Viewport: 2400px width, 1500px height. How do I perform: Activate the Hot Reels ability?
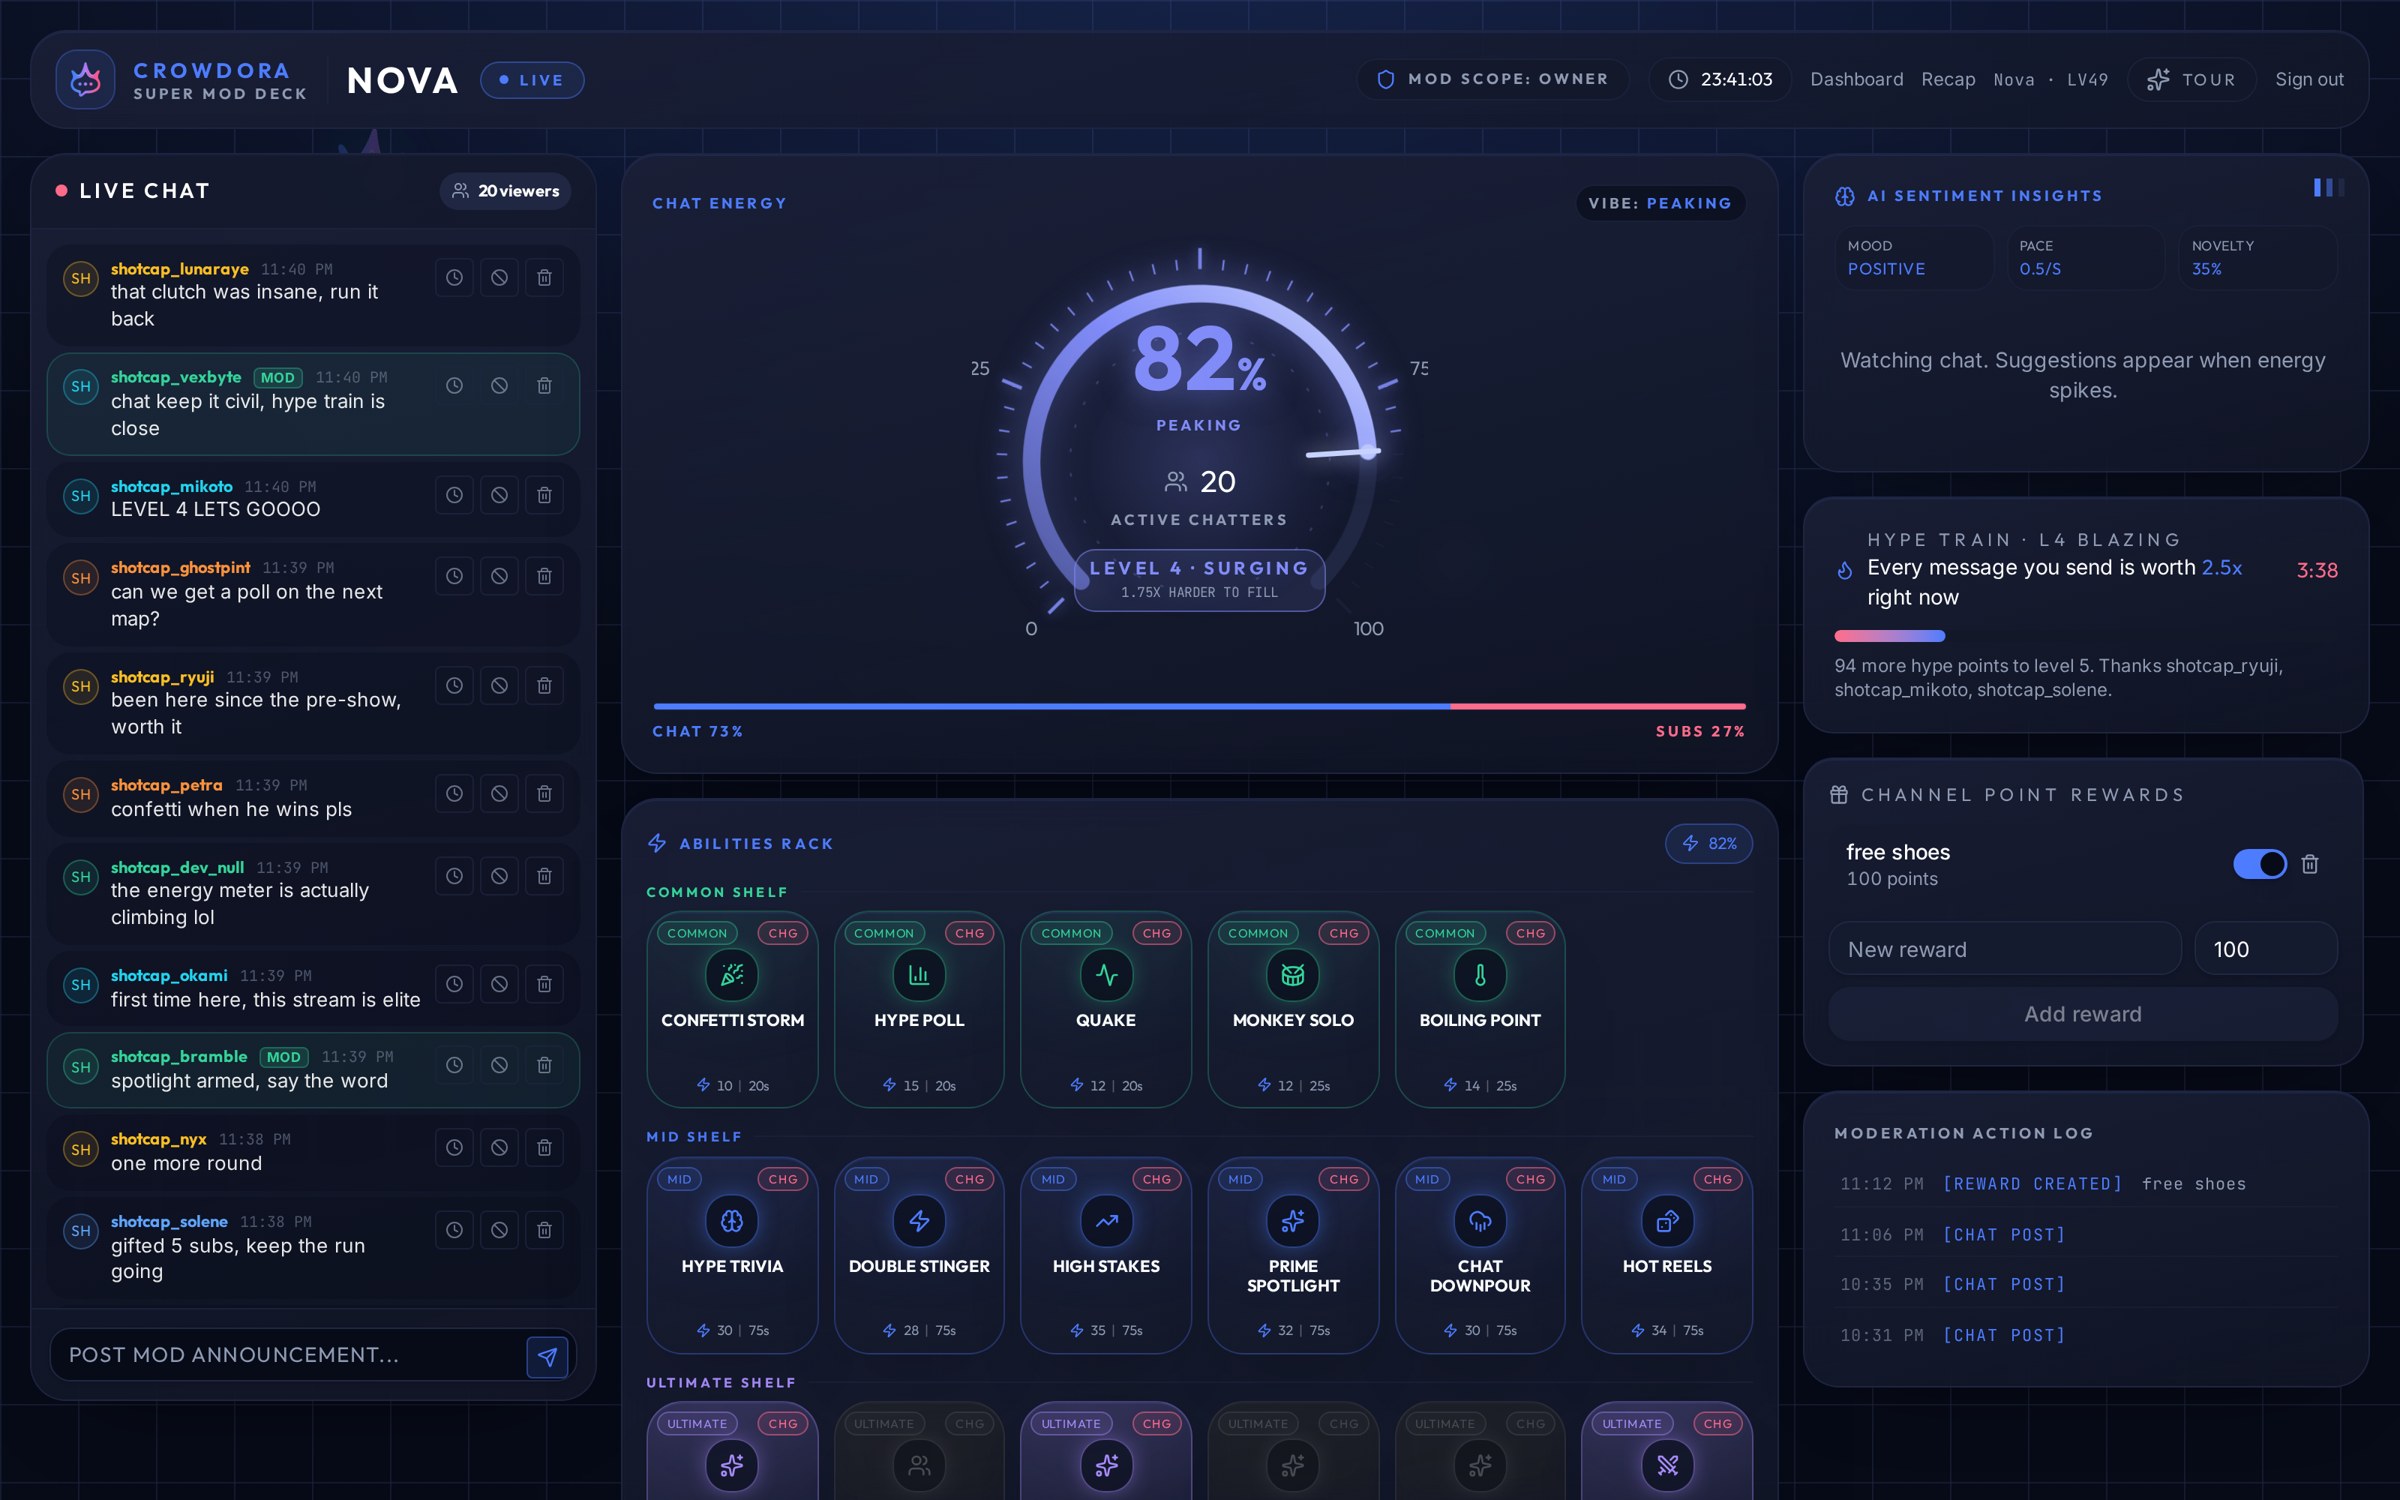tap(1667, 1255)
